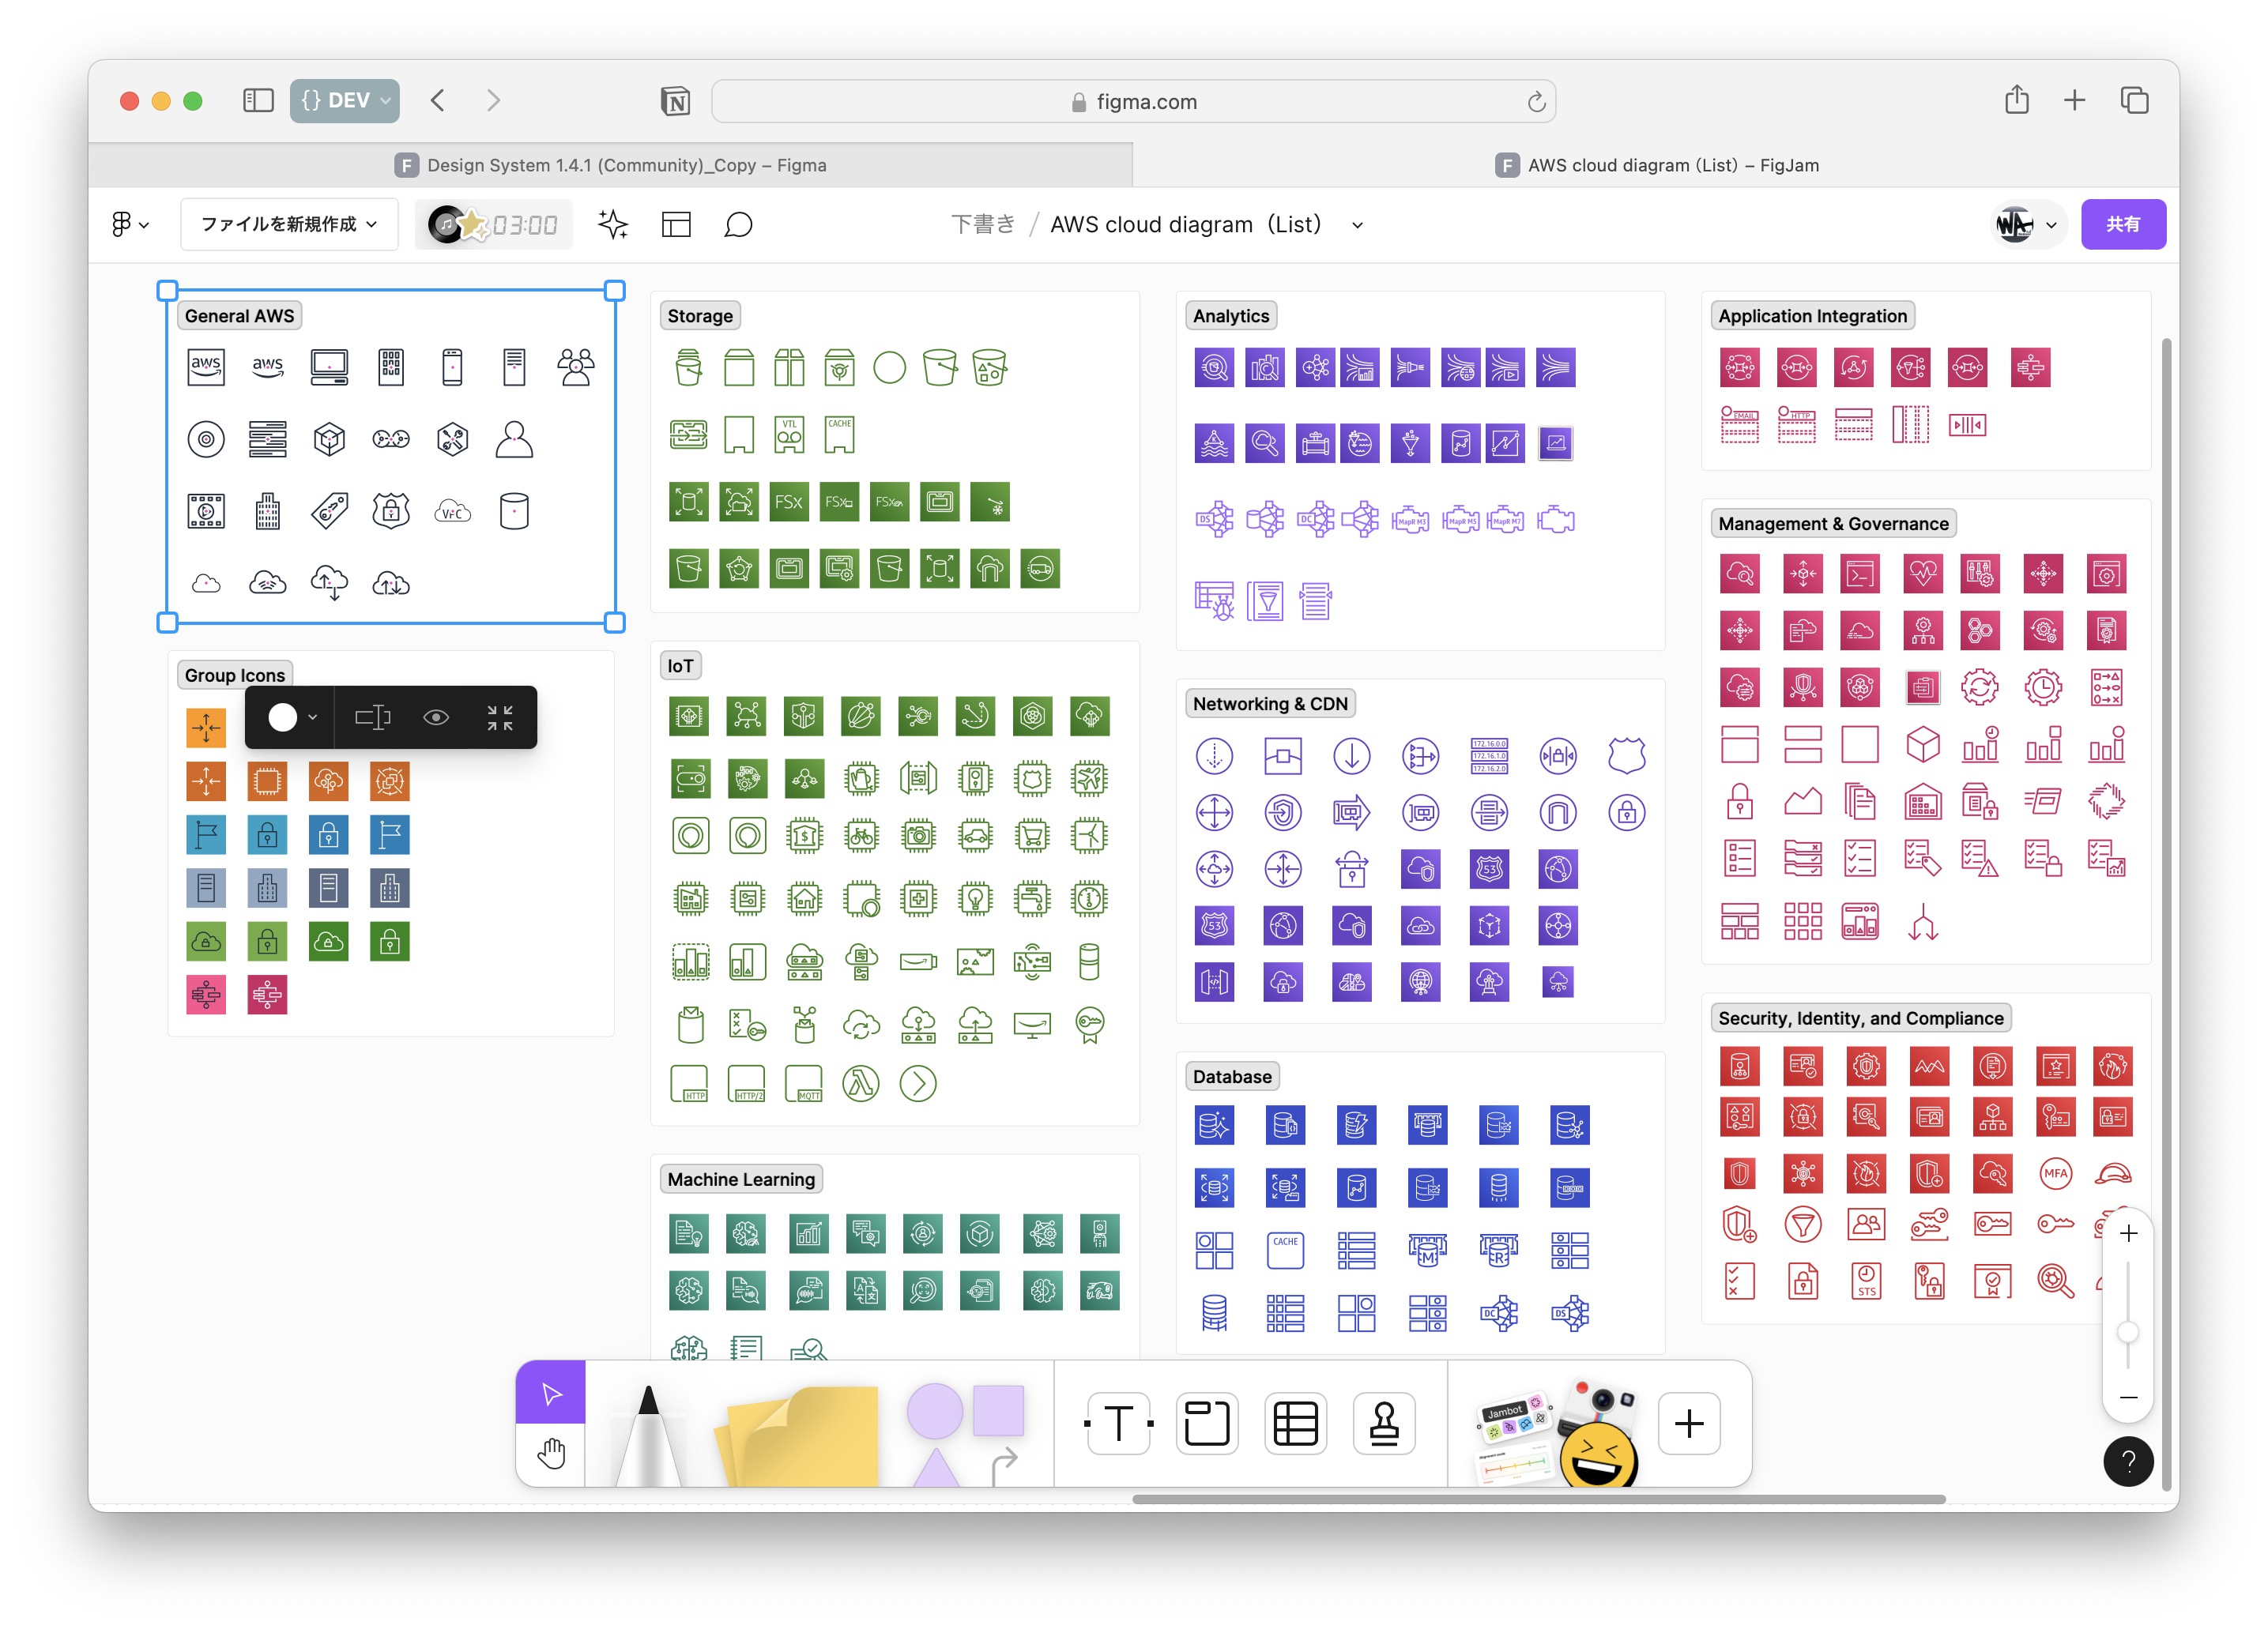Click the 共有 share button

2123,224
